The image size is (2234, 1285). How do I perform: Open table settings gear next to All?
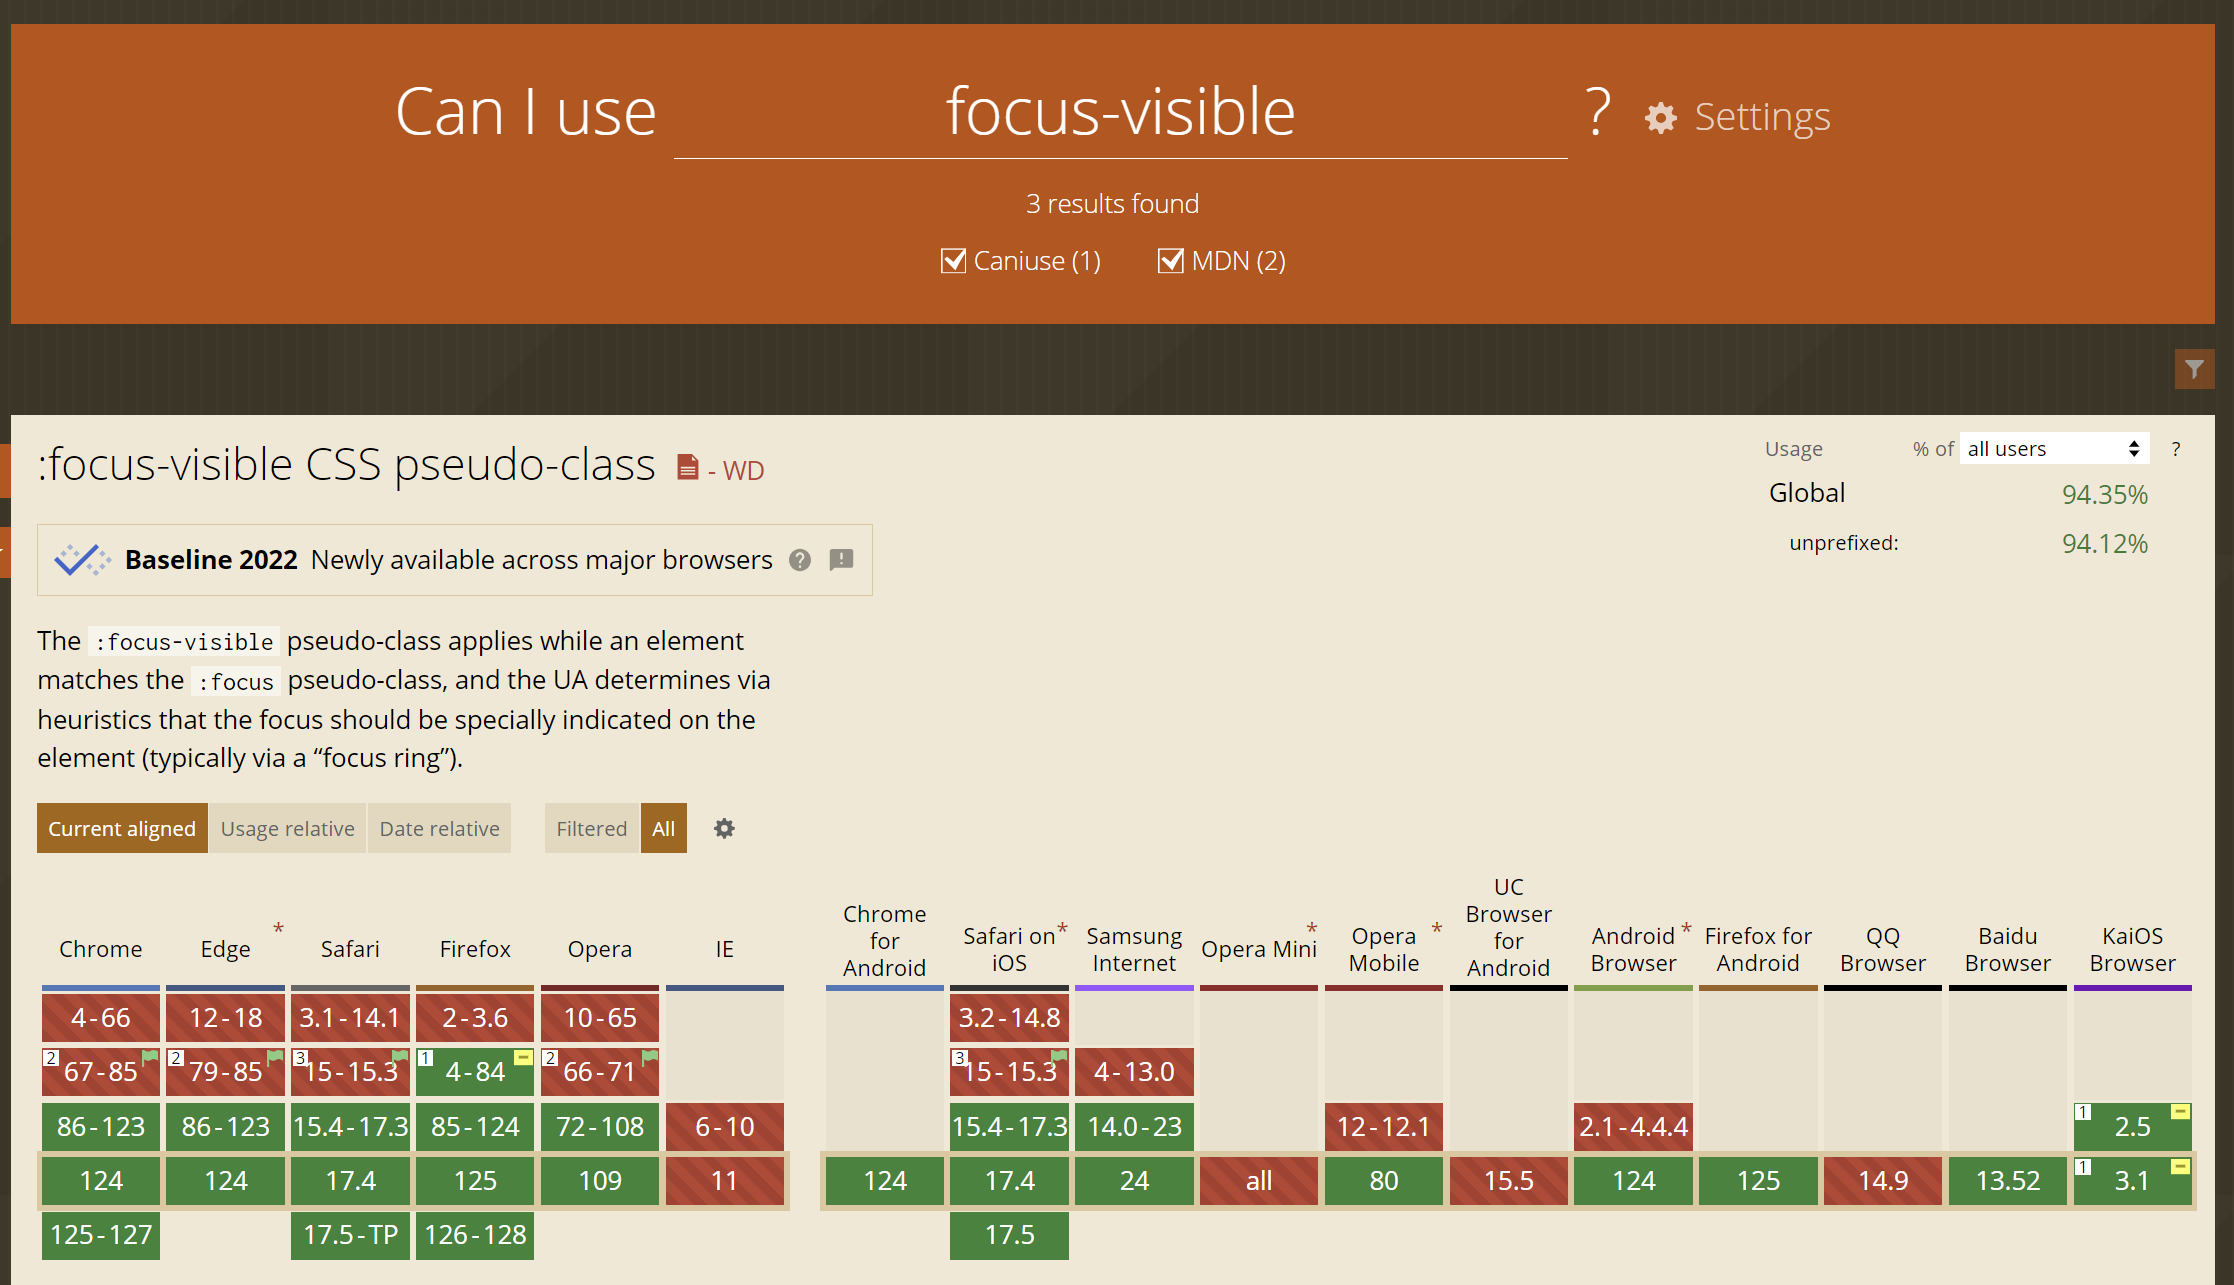coord(724,828)
